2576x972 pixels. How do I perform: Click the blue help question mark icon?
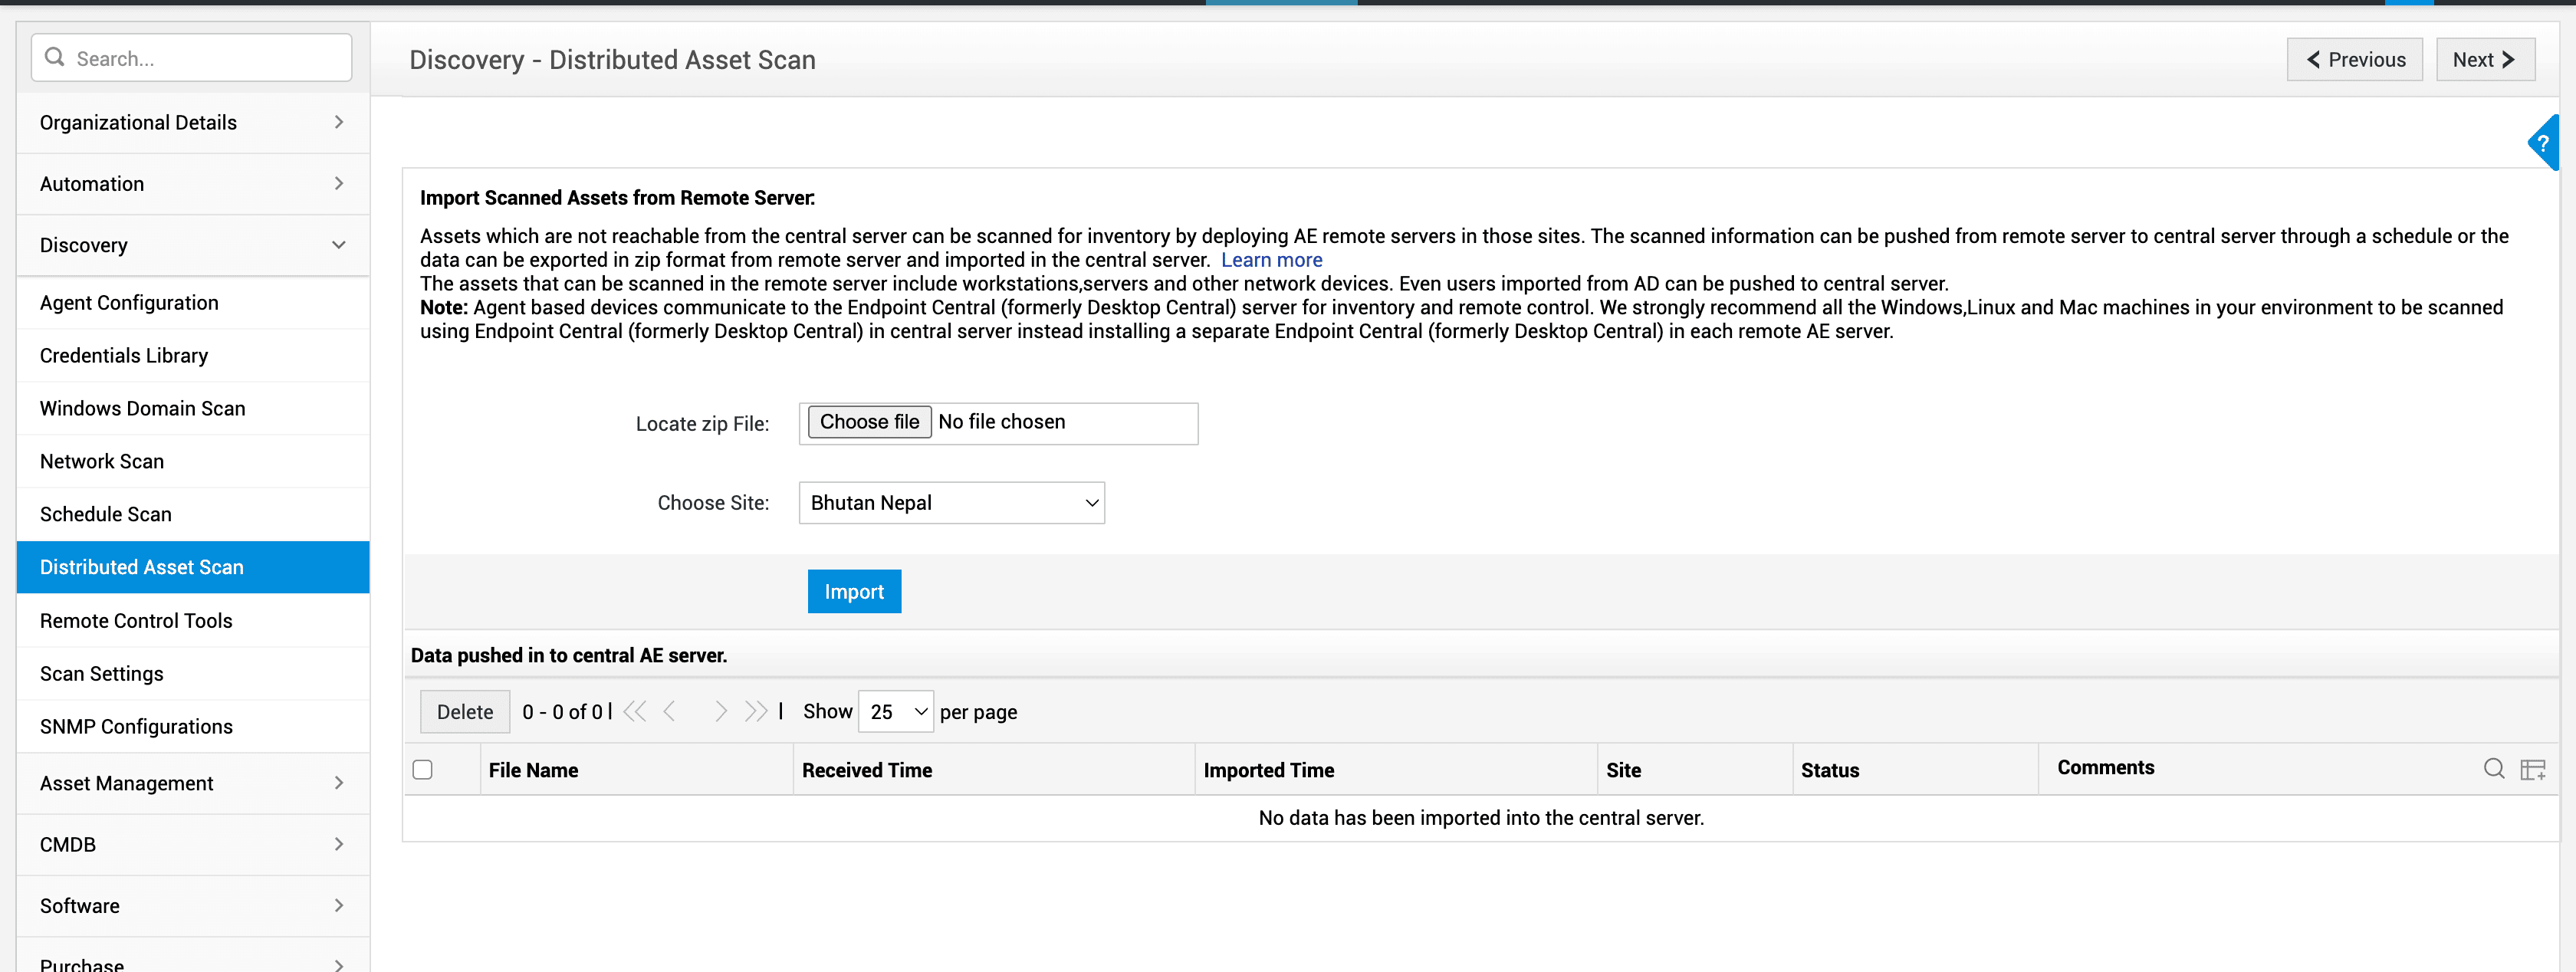[2543, 143]
